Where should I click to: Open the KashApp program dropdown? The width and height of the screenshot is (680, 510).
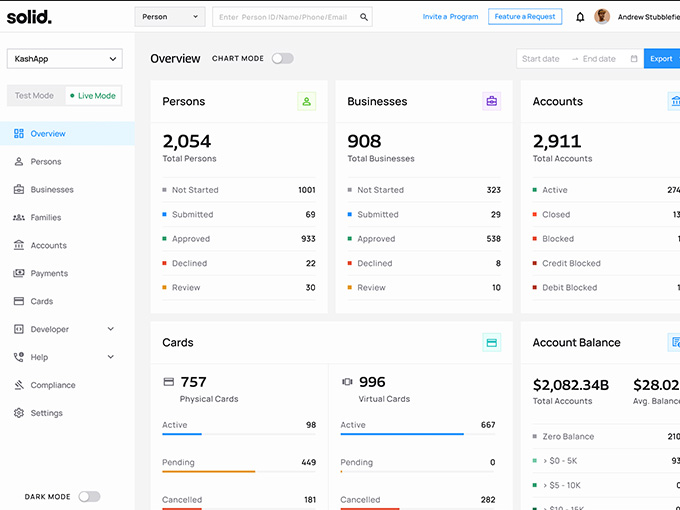coord(64,59)
